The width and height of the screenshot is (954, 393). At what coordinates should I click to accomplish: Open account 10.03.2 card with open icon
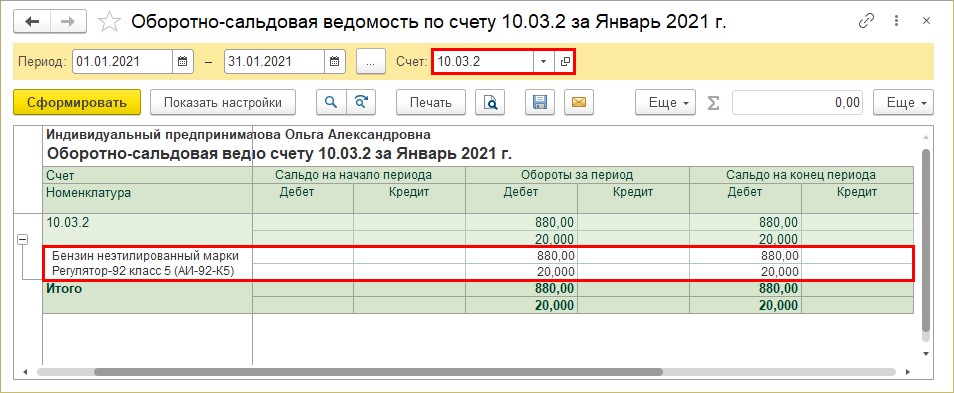point(564,61)
